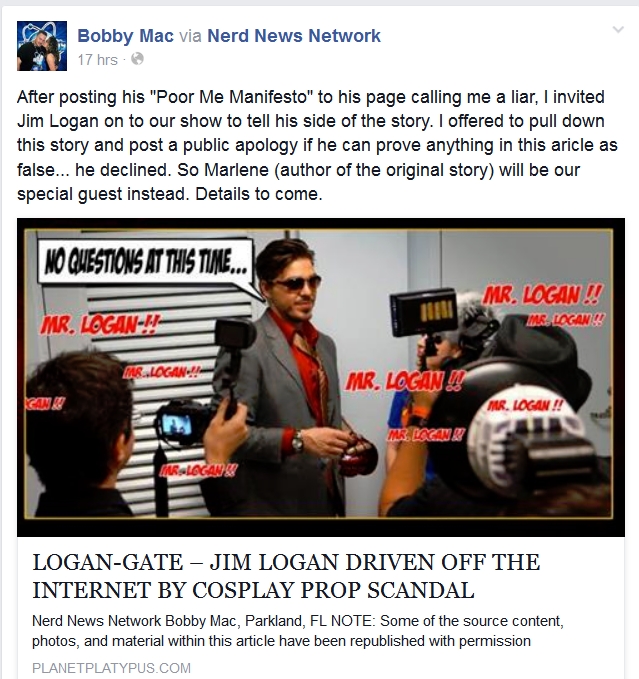Click the 'Poor Me Manifesto' phrase in the post
Screen dimensions: 639x679
(228, 97)
